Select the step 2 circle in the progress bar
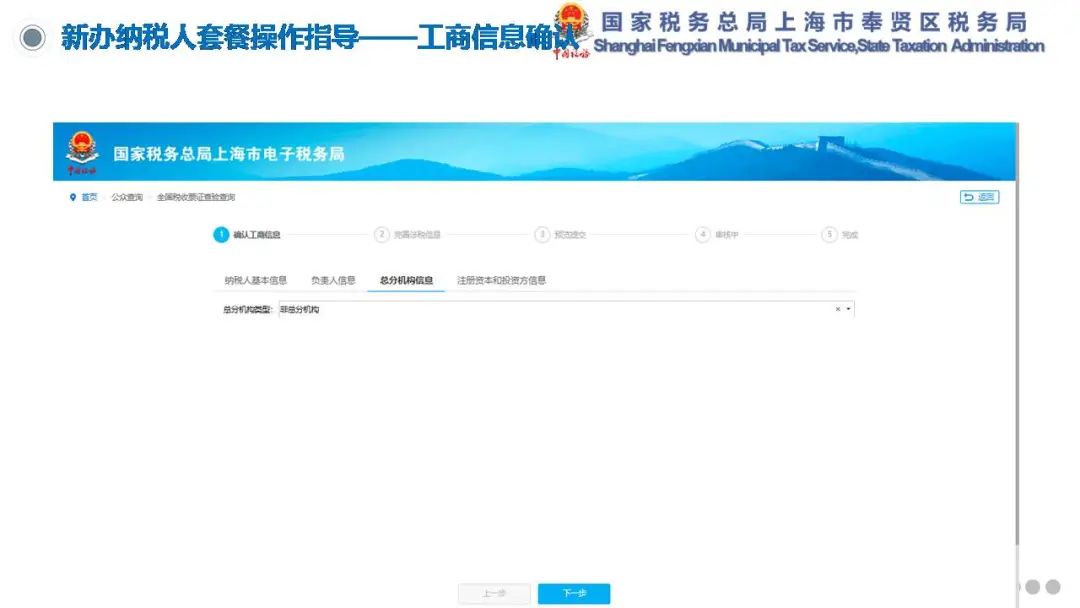This screenshot has width=1080, height=608. coord(382,235)
